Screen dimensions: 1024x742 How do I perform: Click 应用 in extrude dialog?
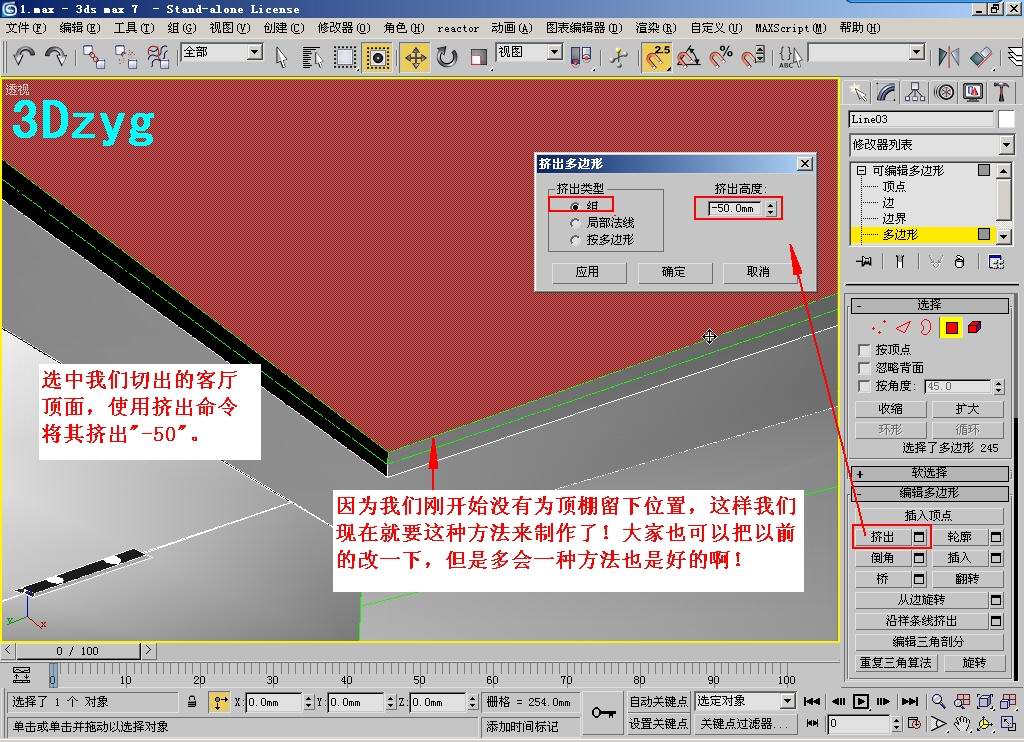588,272
